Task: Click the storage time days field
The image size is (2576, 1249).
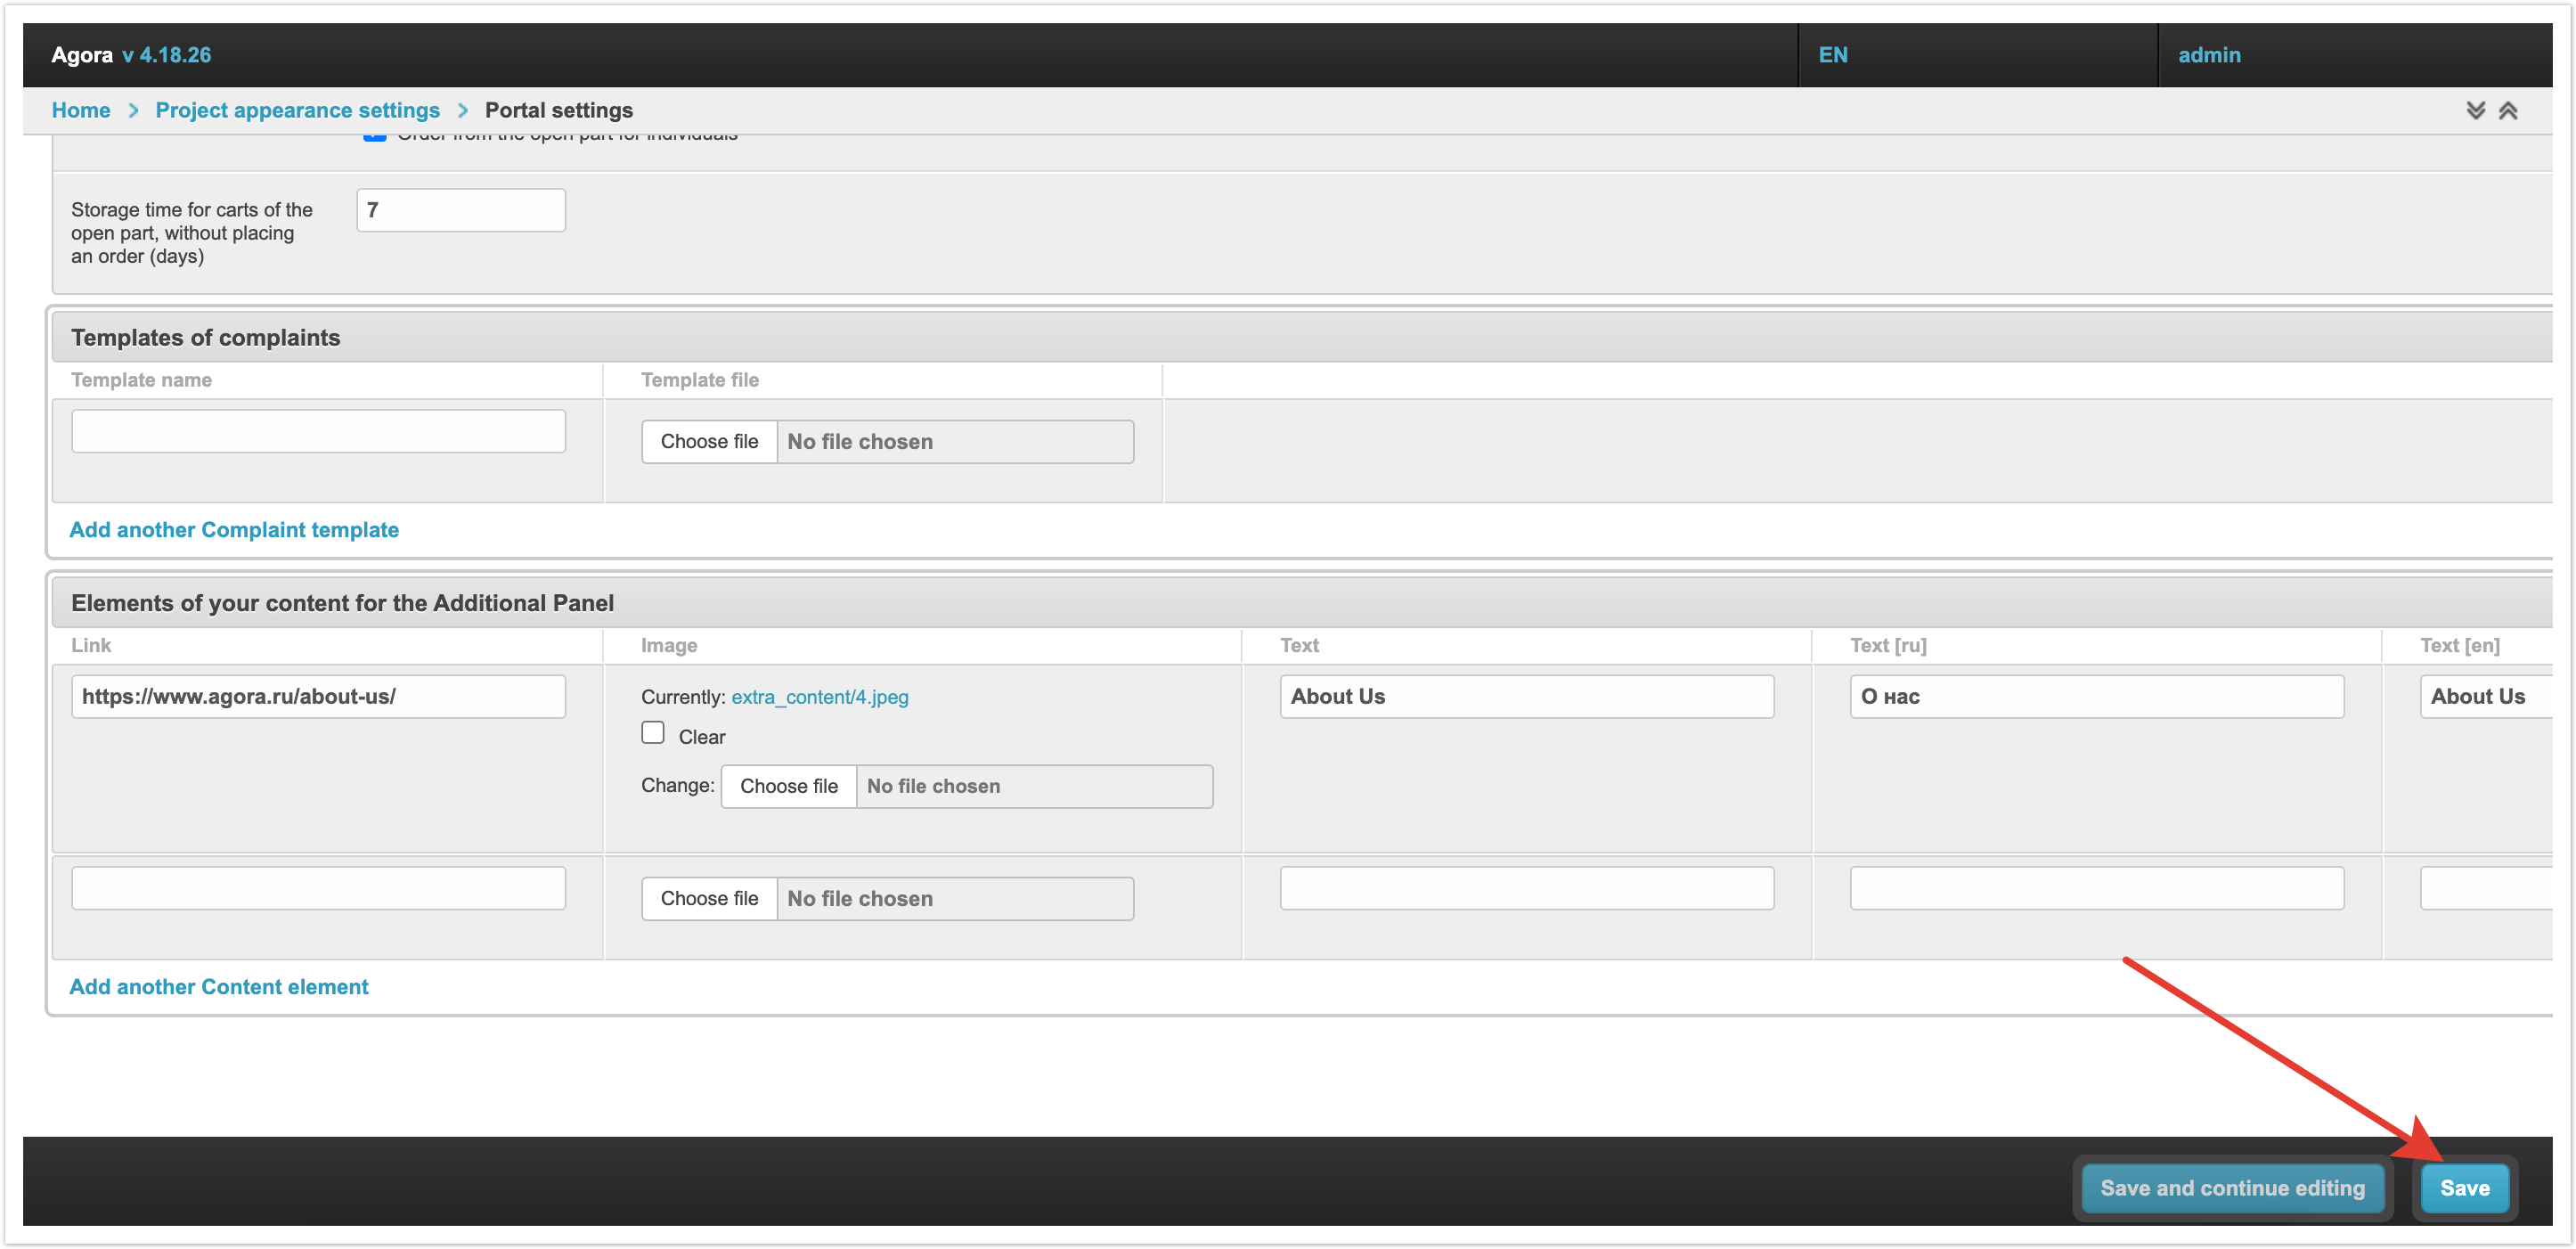Action: coord(460,210)
